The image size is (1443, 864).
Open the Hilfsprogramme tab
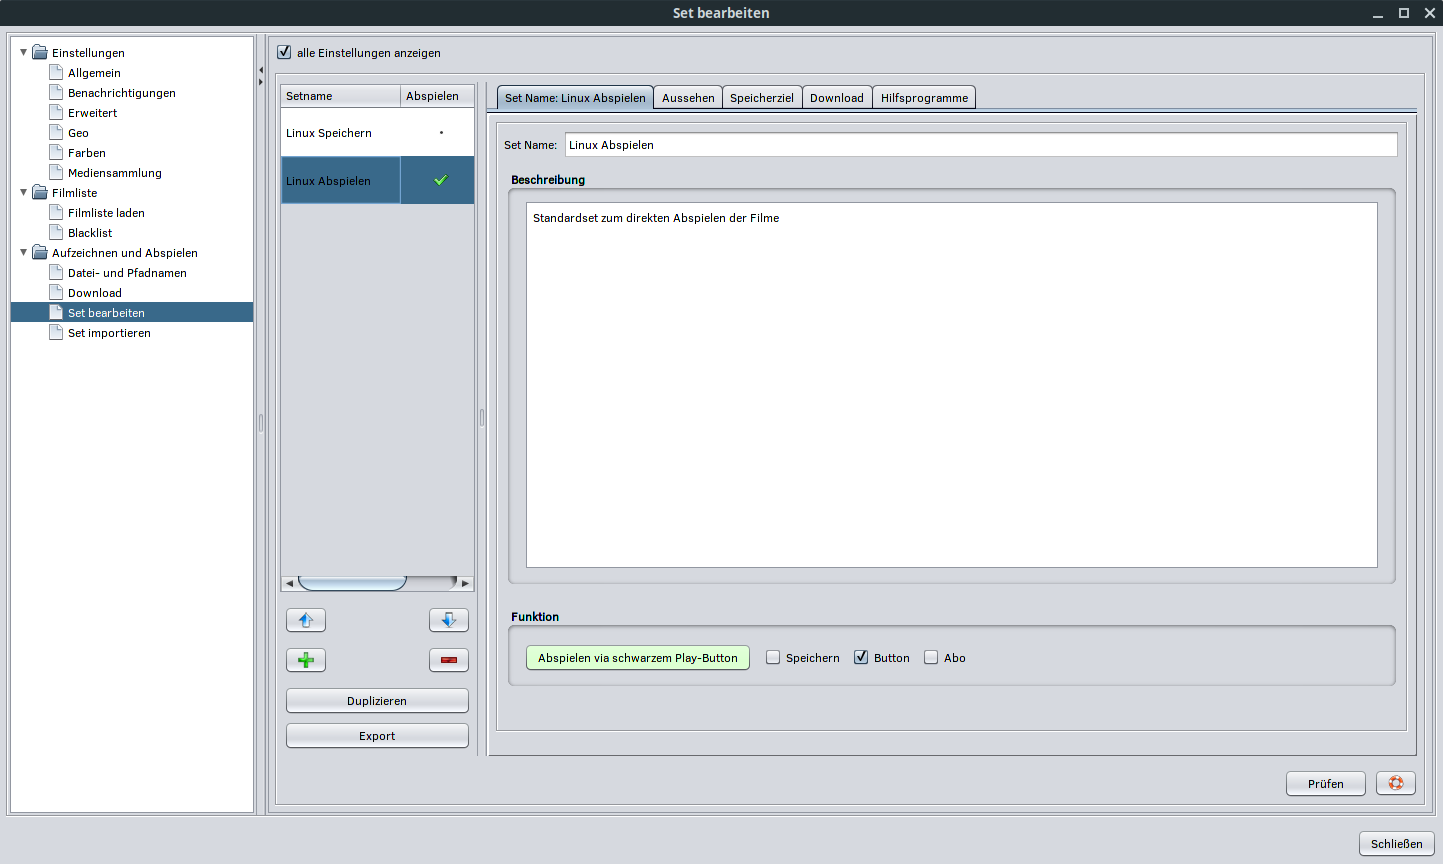(x=924, y=98)
